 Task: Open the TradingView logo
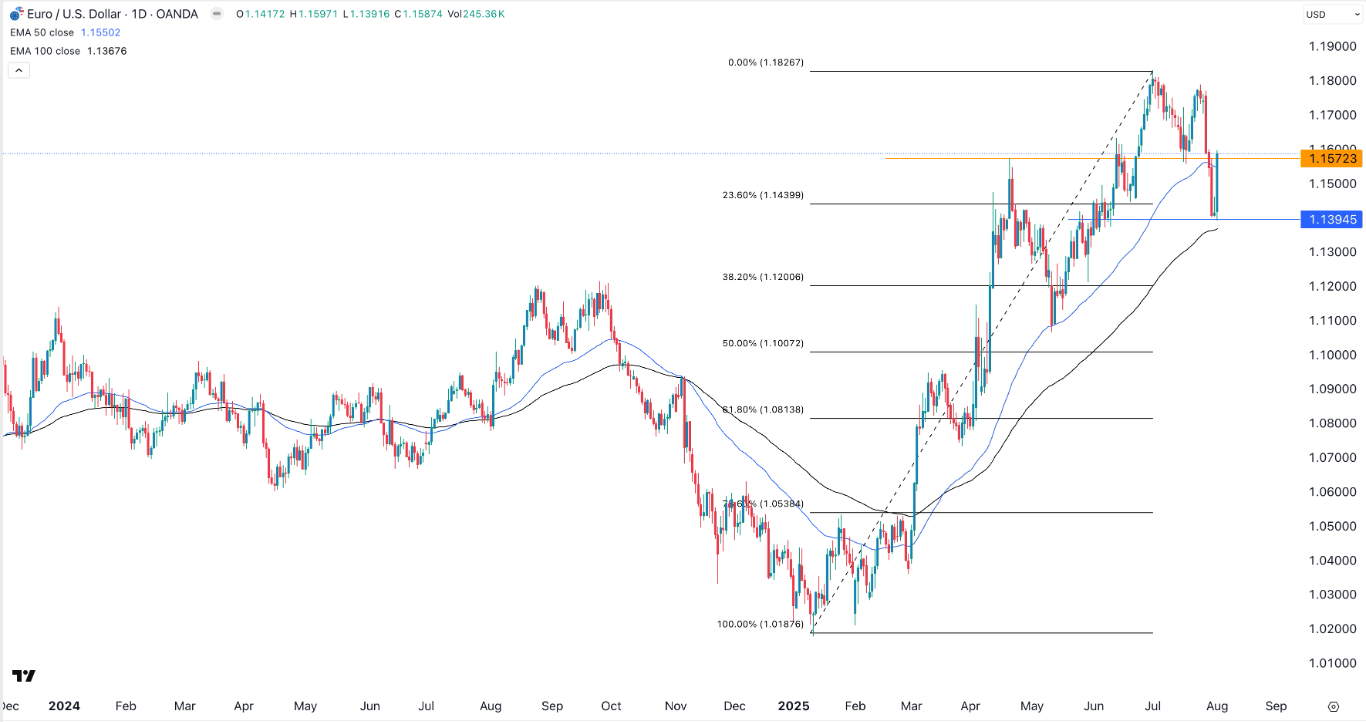[x=25, y=676]
